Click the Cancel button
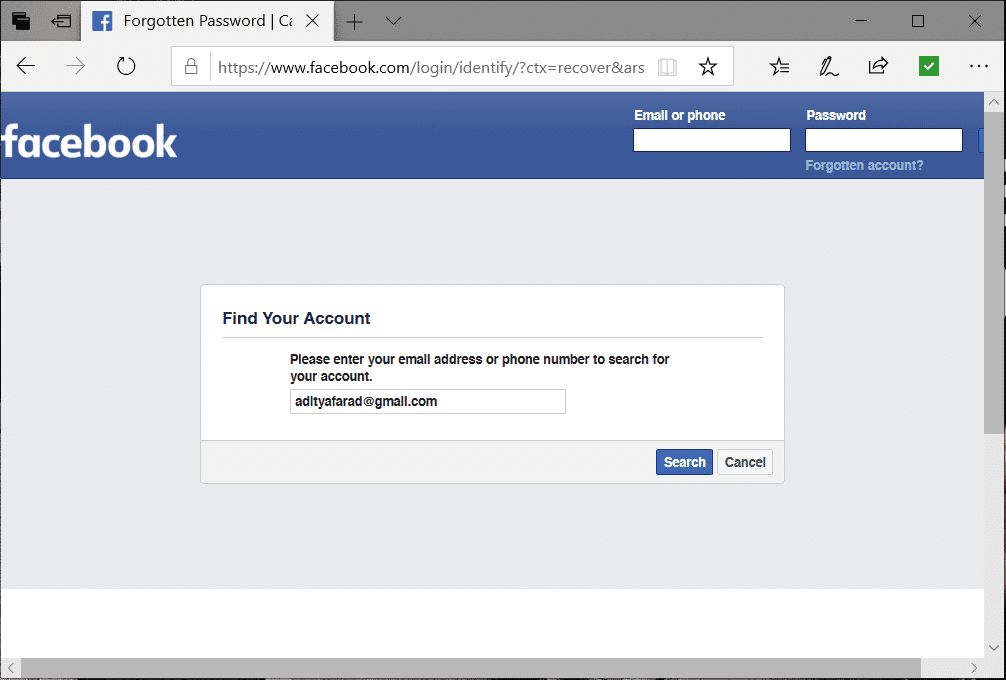1006x680 pixels. tap(745, 462)
